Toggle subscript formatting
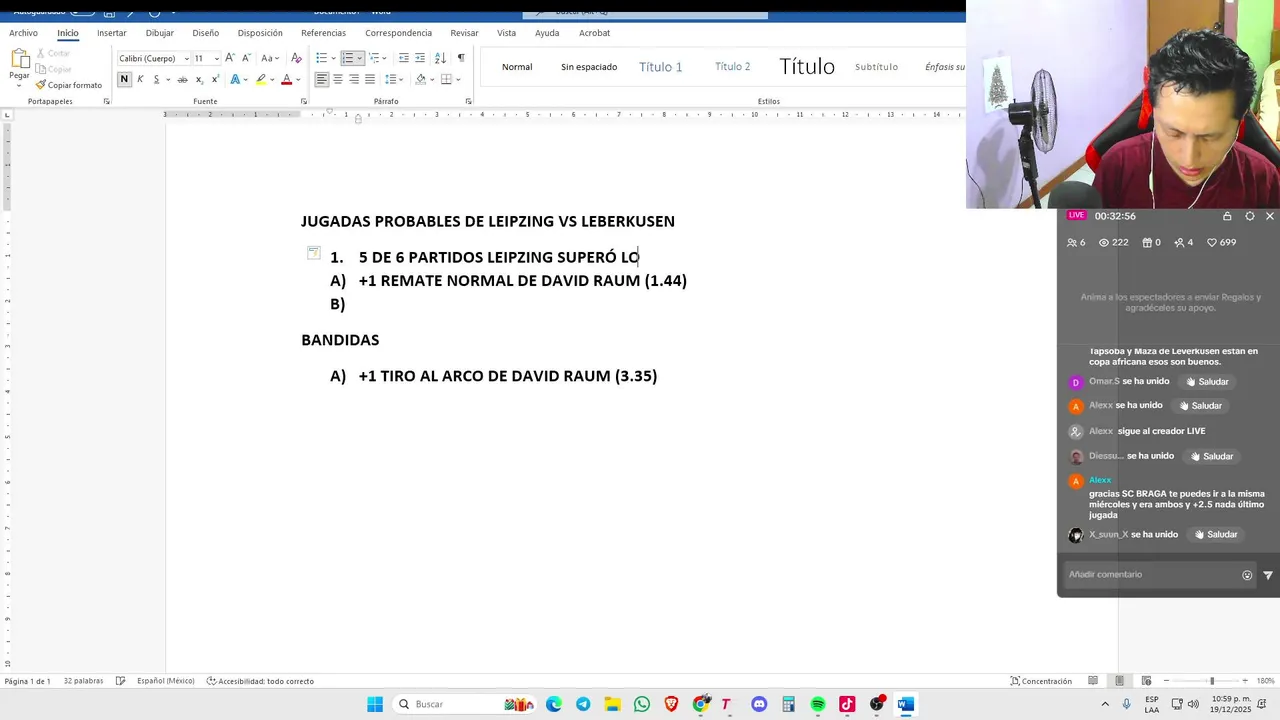Viewport: 1280px width, 720px height. [x=199, y=79]
